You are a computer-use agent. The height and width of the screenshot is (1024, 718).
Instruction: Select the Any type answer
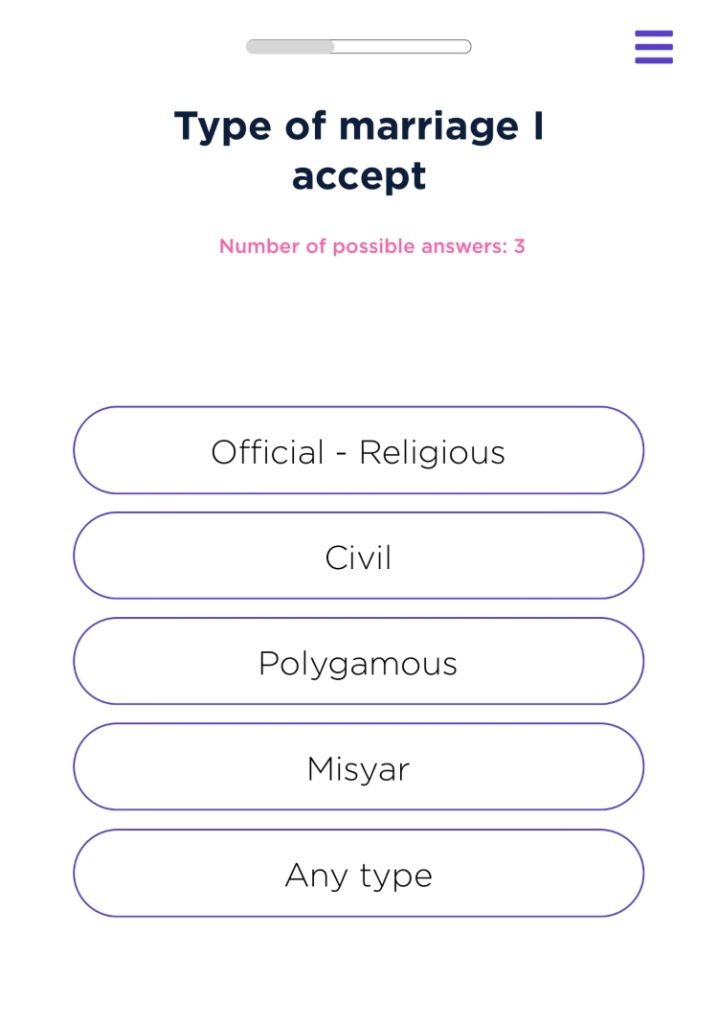[358, 874]
